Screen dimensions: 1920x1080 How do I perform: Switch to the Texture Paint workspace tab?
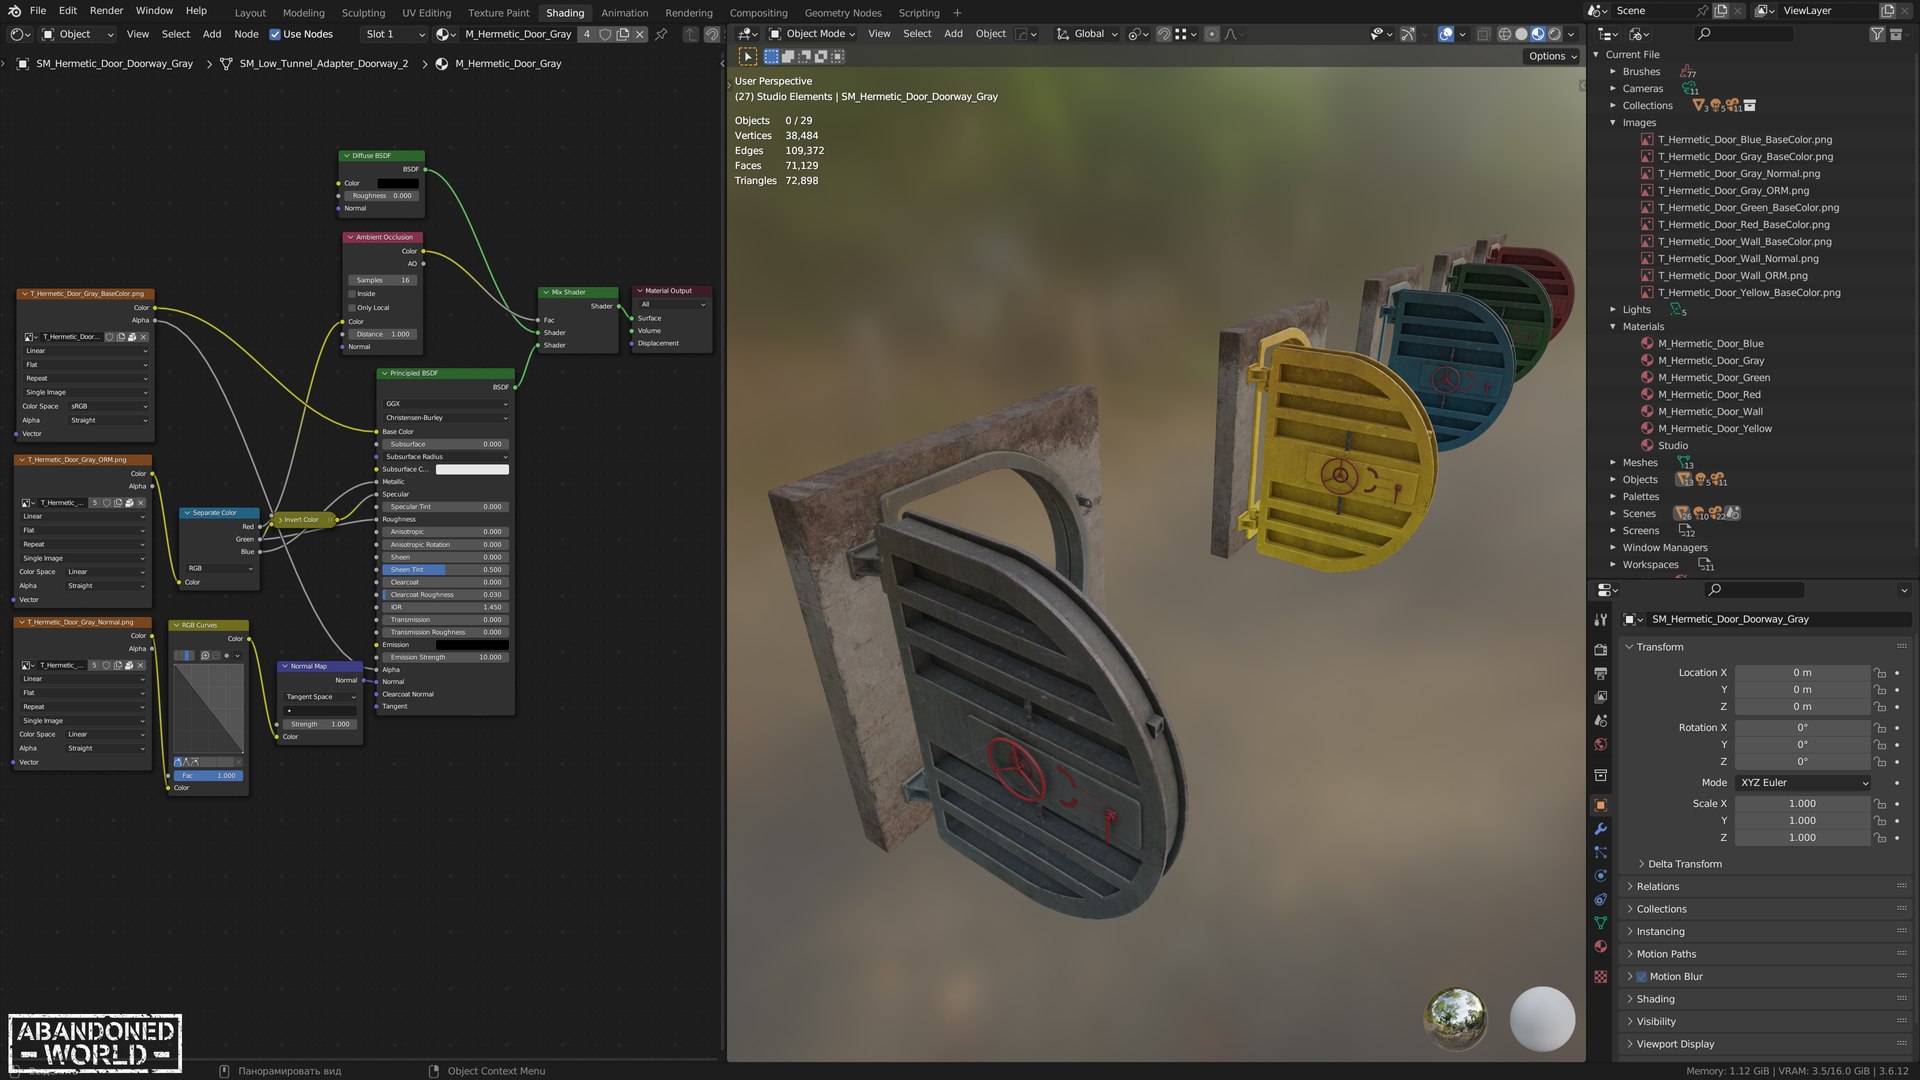pos(498,13)
